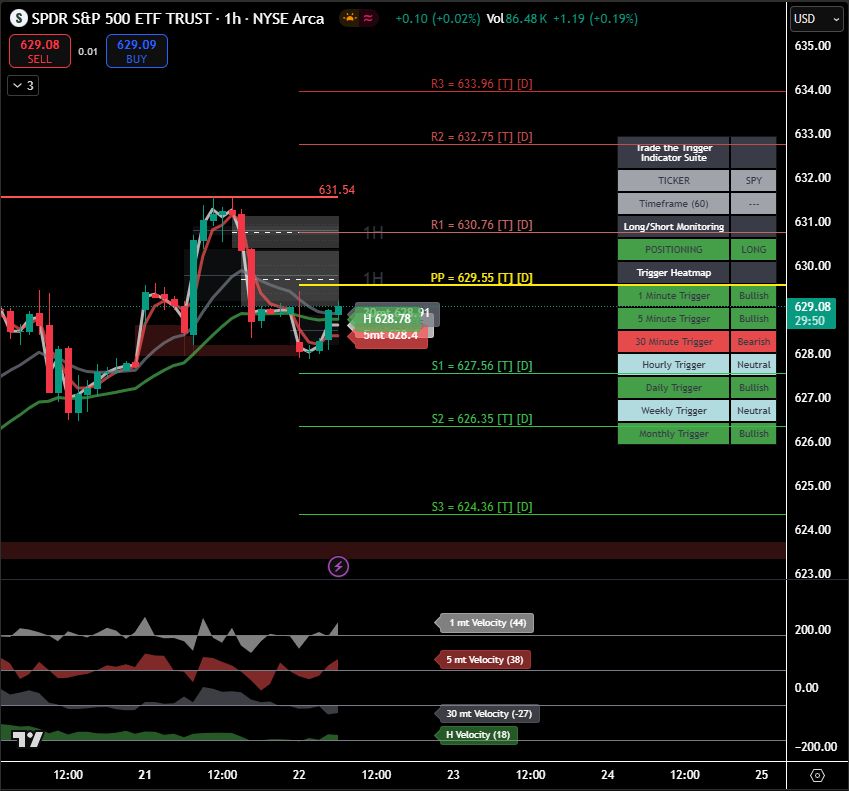Click the purple lightning event marker
The width and height of the screenshot is (849, 791).
(338, 567)
